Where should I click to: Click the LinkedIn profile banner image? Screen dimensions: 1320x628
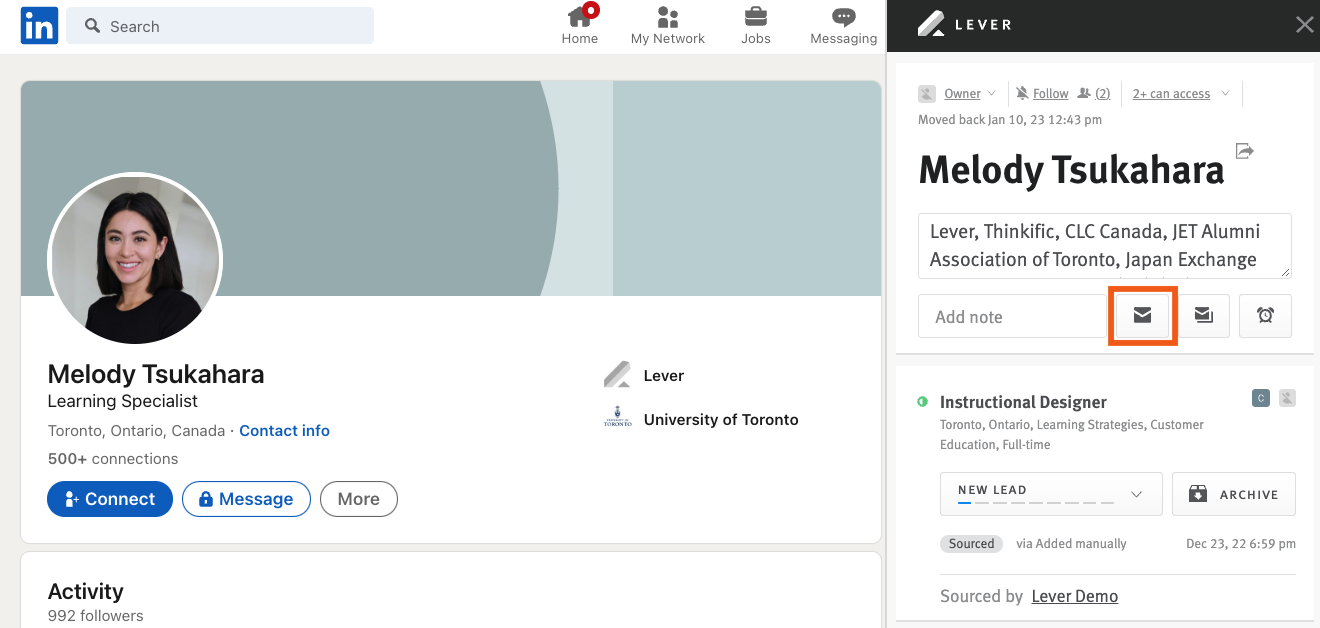pos(450,188)
